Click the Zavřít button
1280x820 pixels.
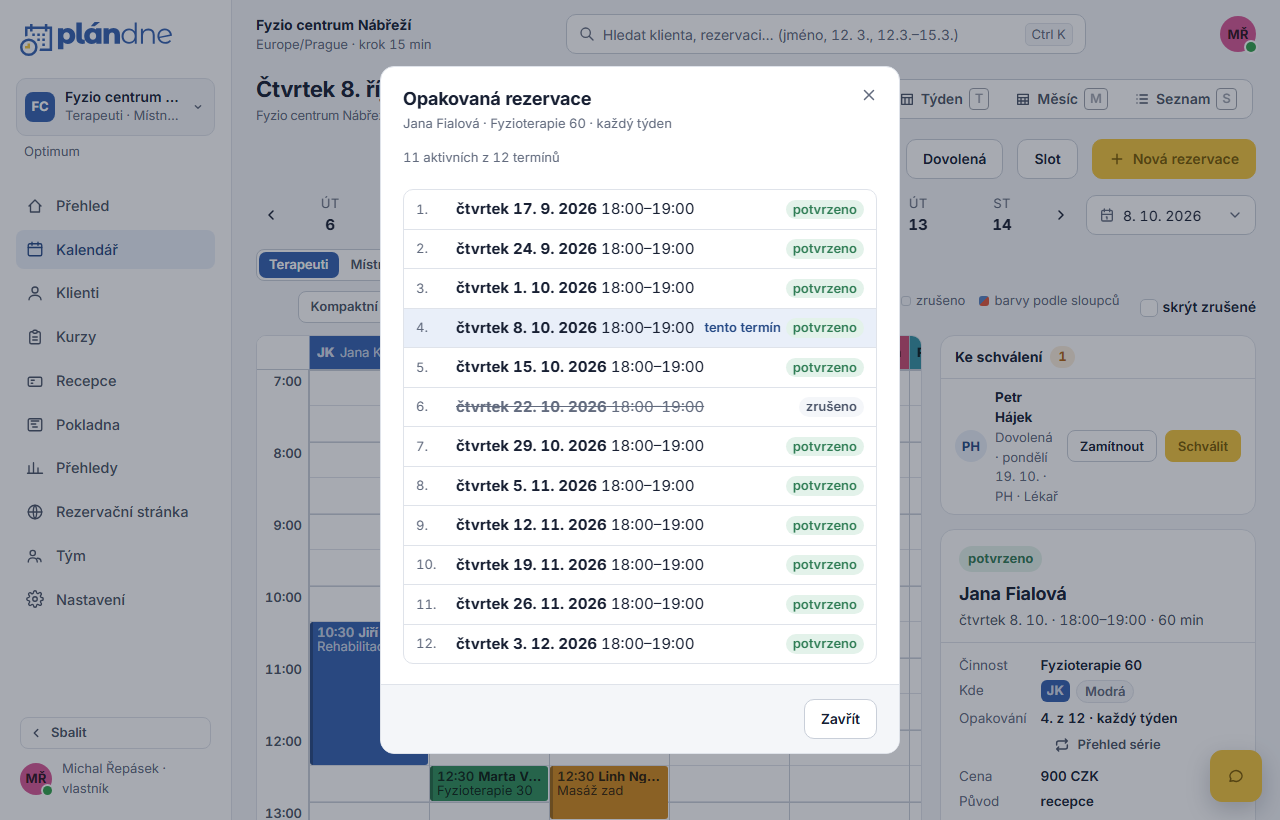coord(840,719)
